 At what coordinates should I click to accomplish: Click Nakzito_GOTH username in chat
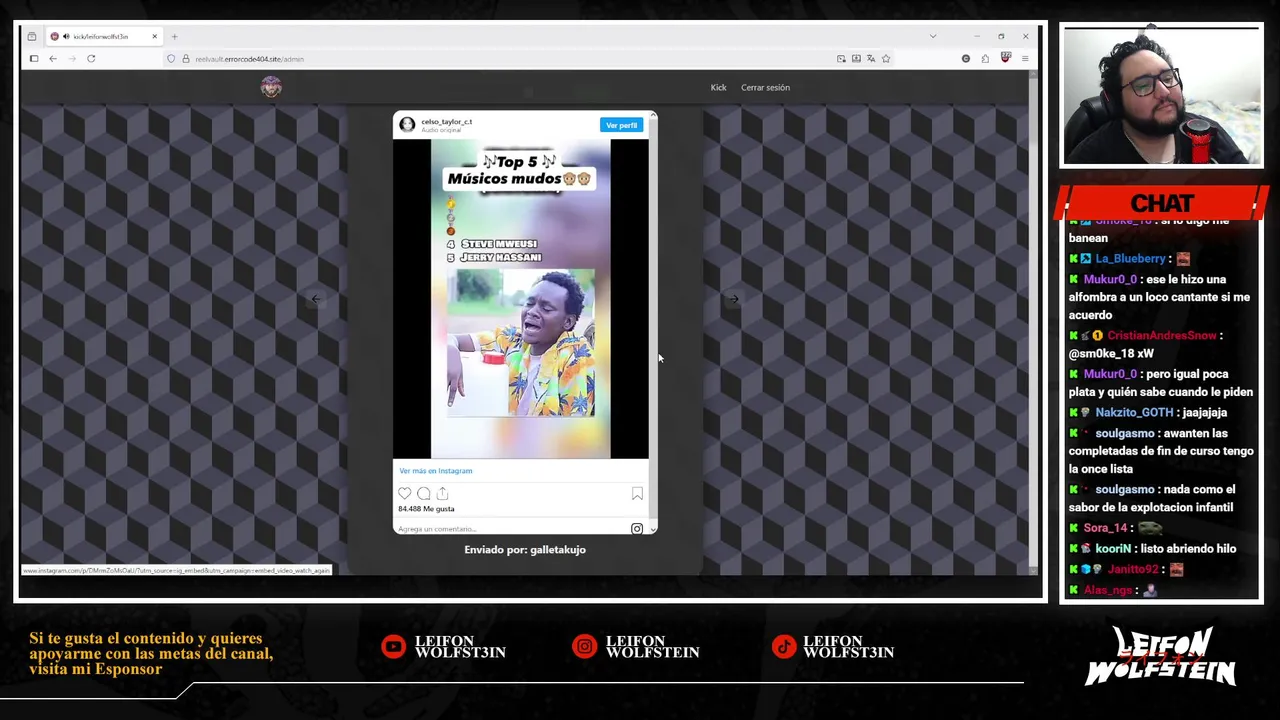1134,413
